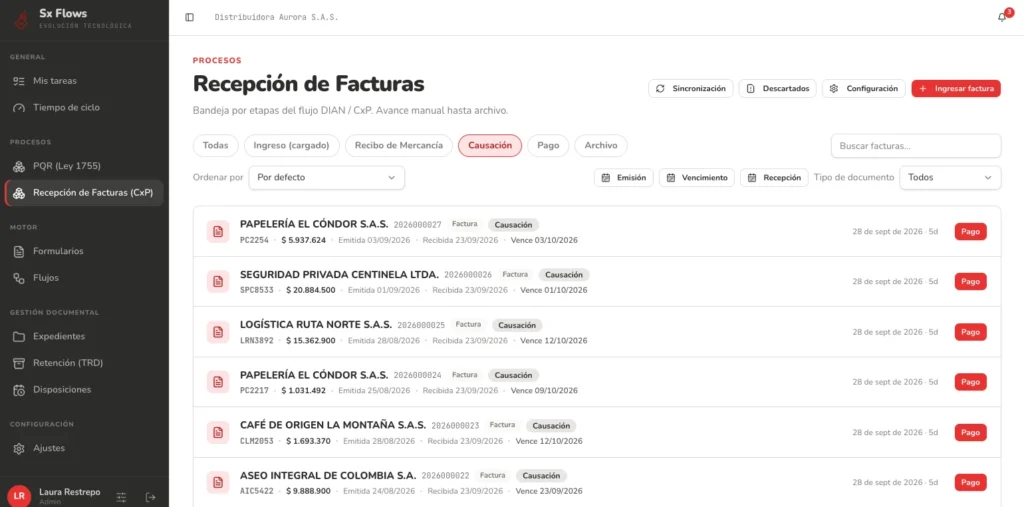Click Causación badge on invoice 2026000025

517,325
